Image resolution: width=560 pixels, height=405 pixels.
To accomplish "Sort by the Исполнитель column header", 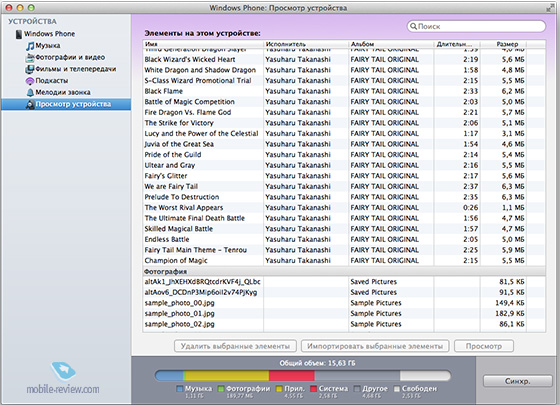I will (306, 44).
